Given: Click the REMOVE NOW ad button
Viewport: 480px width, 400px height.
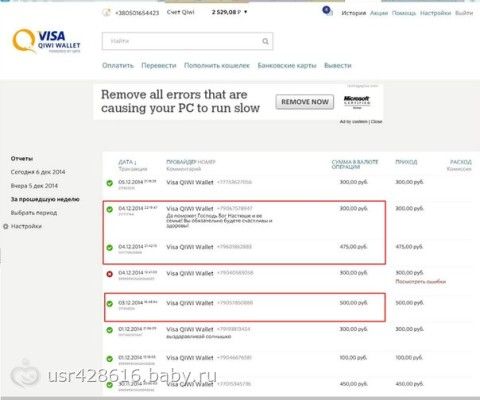Looking at the screenshot, I should click(305, 102).
